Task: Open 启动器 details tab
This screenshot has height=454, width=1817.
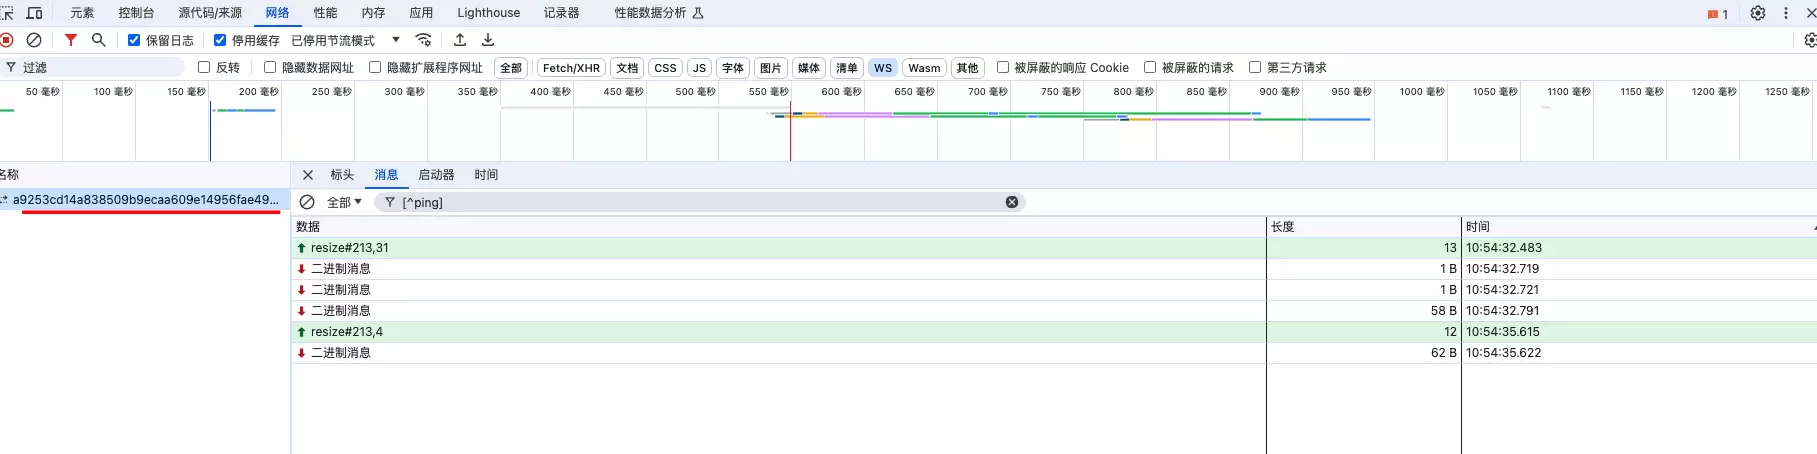Action: pyautogui.click(x=436, y=175)
